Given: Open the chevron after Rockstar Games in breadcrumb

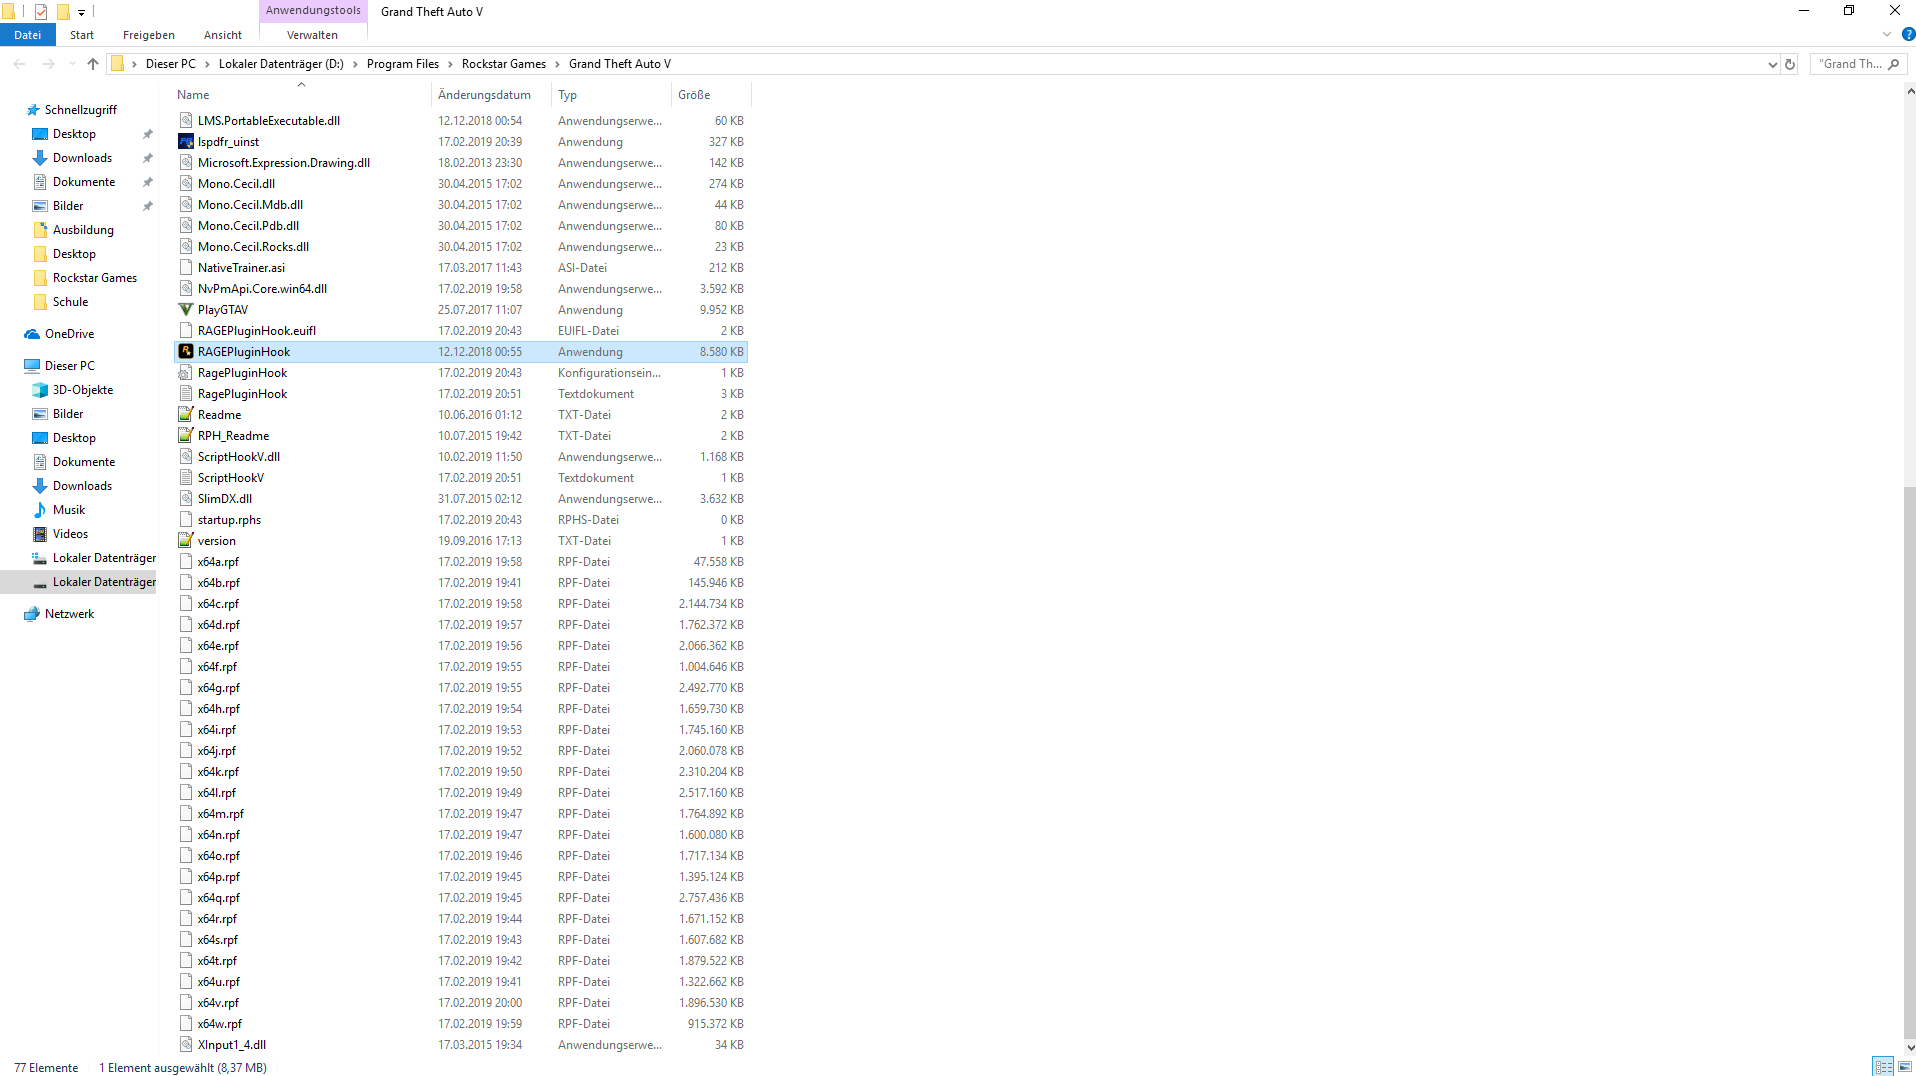Looking at the screenshot, I should click(x=558, y=64).
